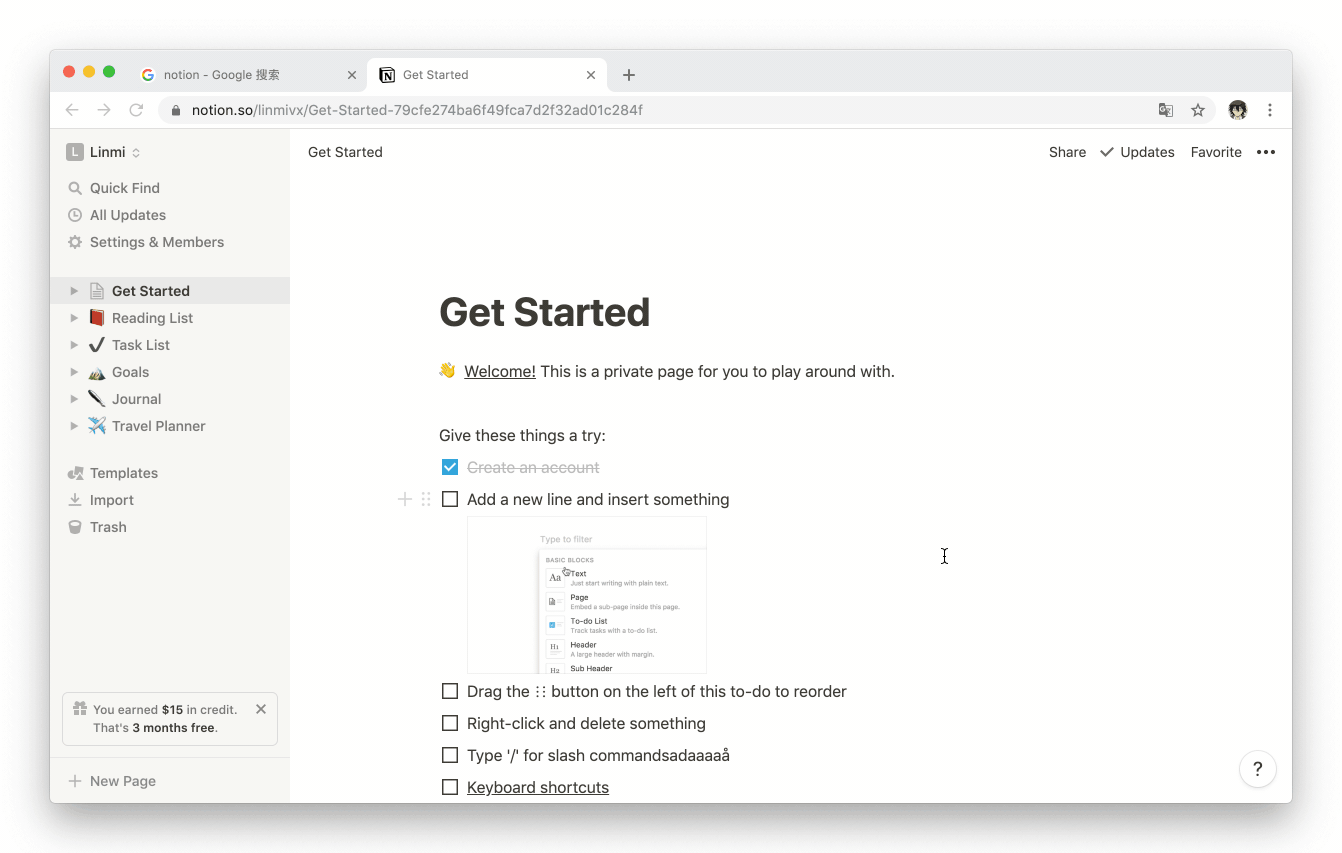1342x853 pixels.
Task: Click the All Updates clock icon
Action: [x=75, y=215]
